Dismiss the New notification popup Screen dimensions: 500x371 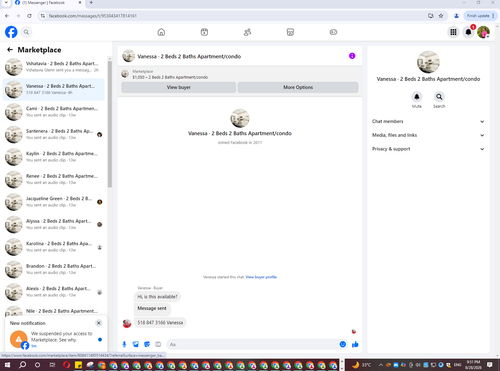99,323
